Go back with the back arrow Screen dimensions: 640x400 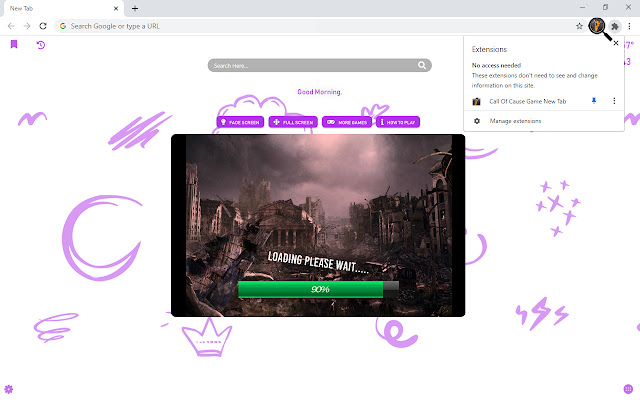pos(11,26)
